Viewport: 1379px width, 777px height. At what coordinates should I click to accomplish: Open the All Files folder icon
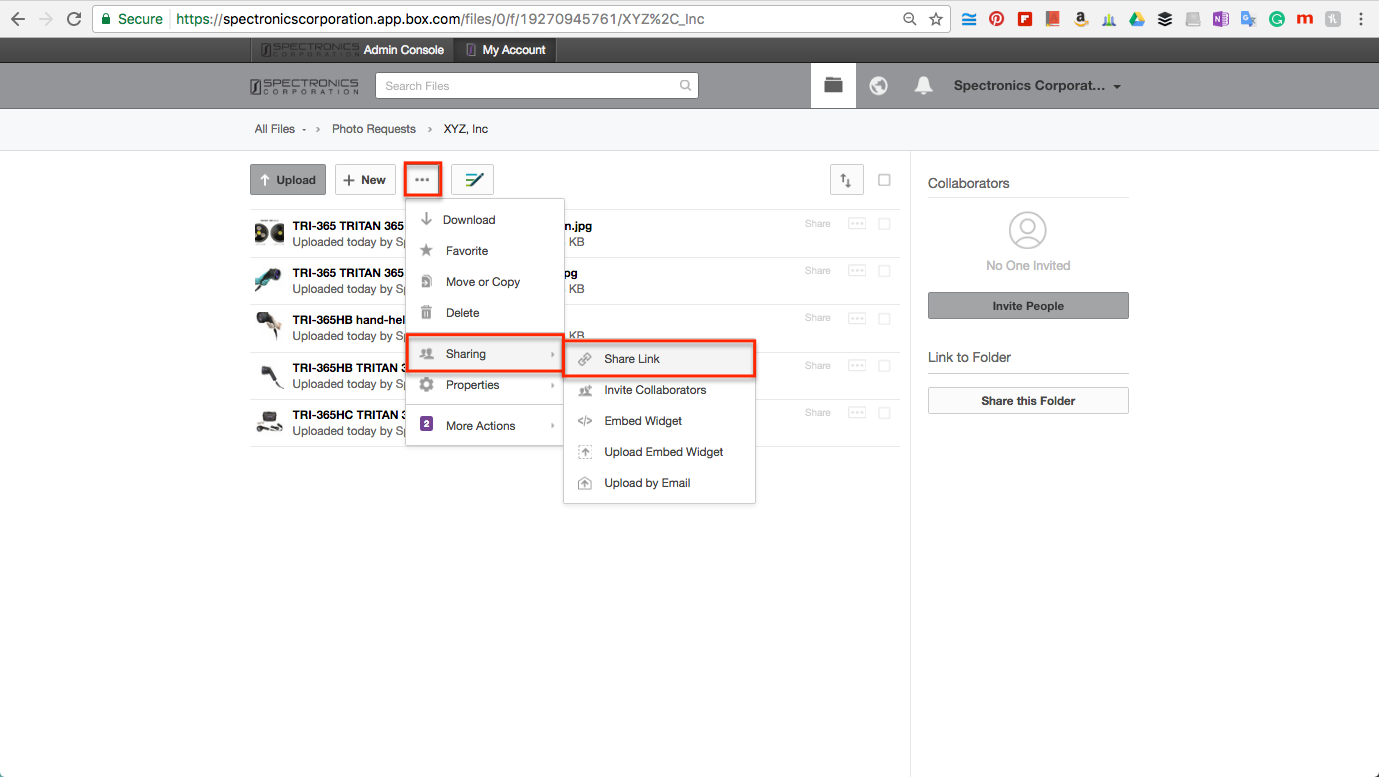click(833, 86)
